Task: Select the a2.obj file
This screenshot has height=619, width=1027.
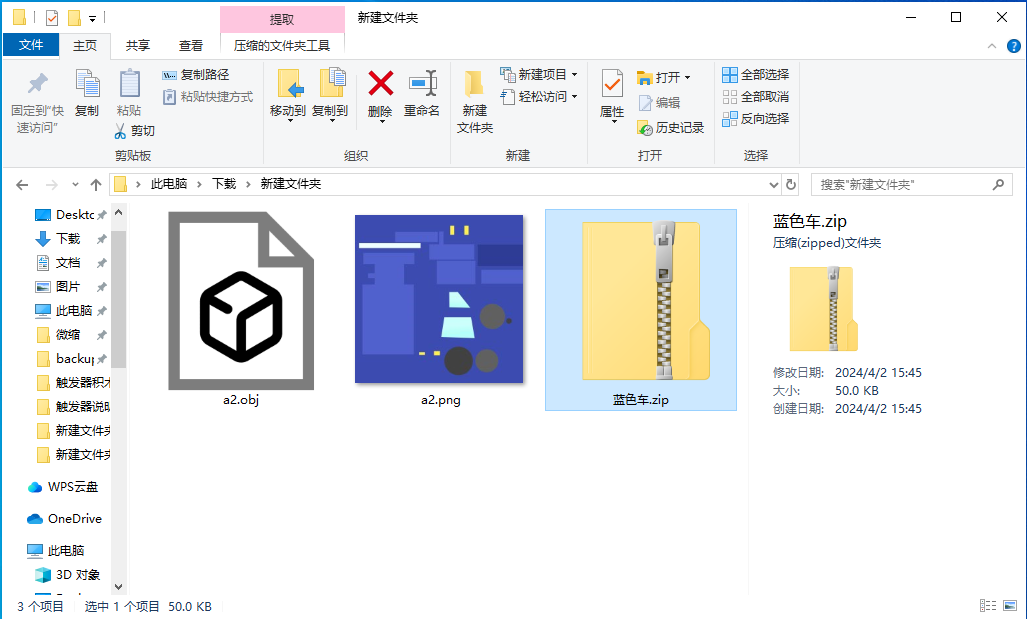Action: click(241, 309)
